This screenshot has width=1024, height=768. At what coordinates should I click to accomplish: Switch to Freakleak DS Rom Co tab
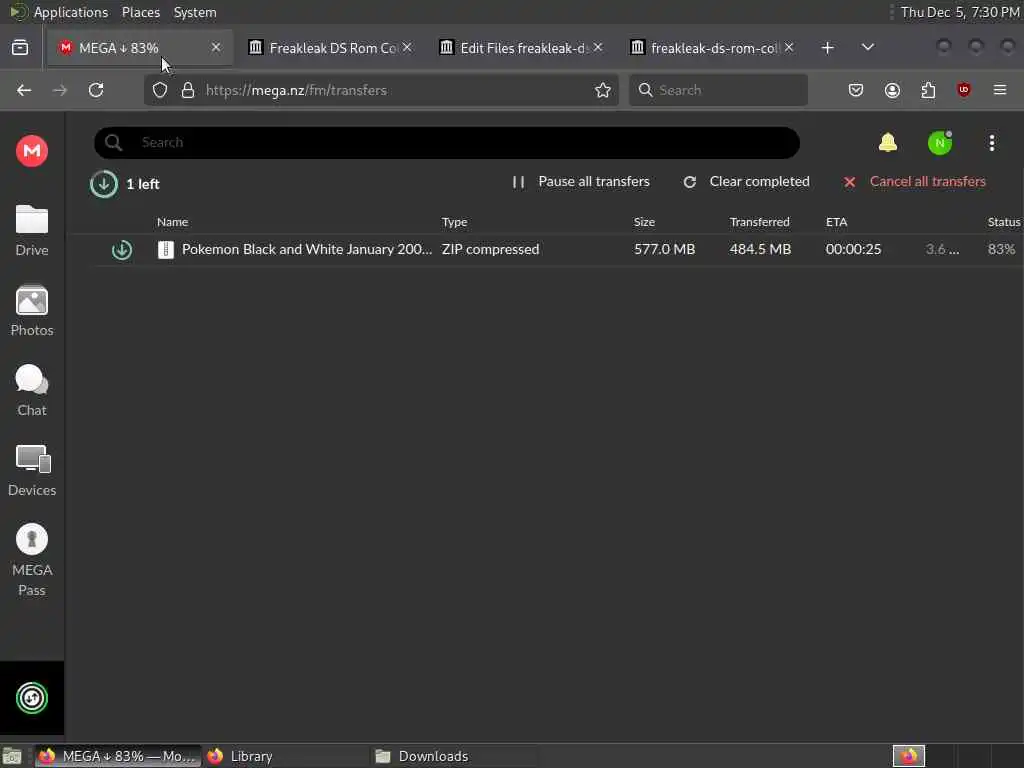click(x=330, y=48)
